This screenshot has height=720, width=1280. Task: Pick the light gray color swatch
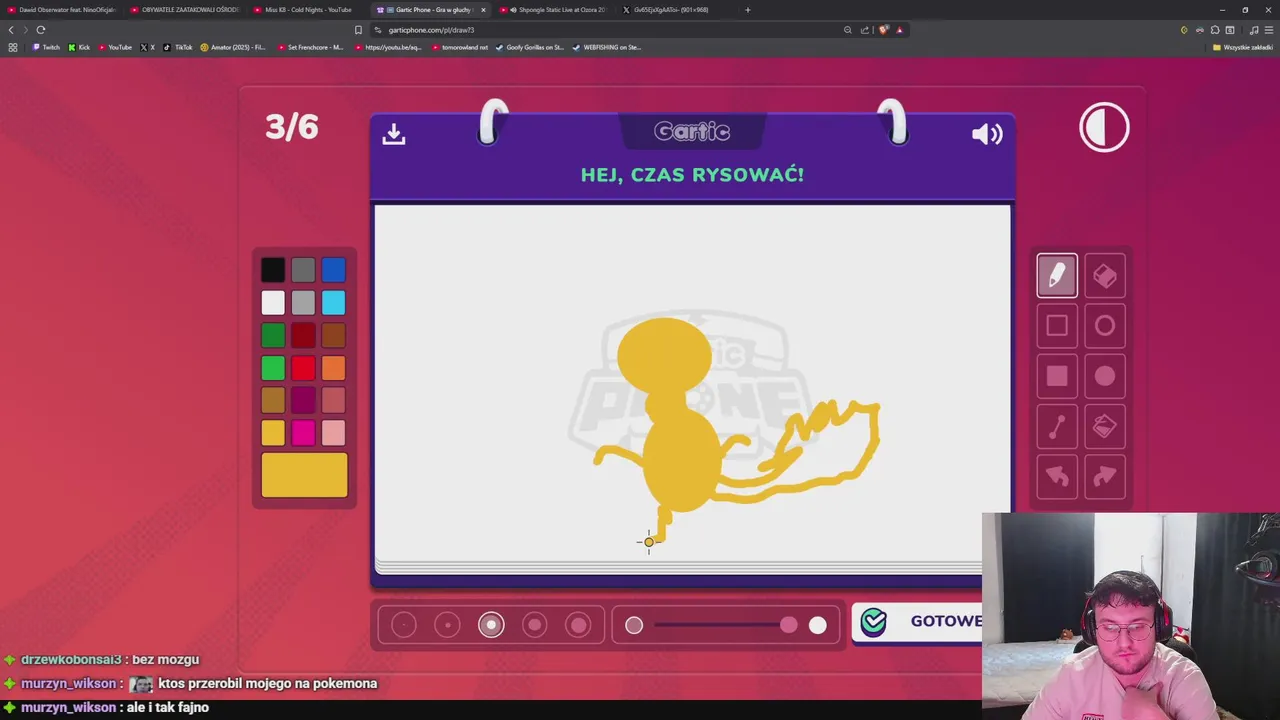tap(303, 302)
